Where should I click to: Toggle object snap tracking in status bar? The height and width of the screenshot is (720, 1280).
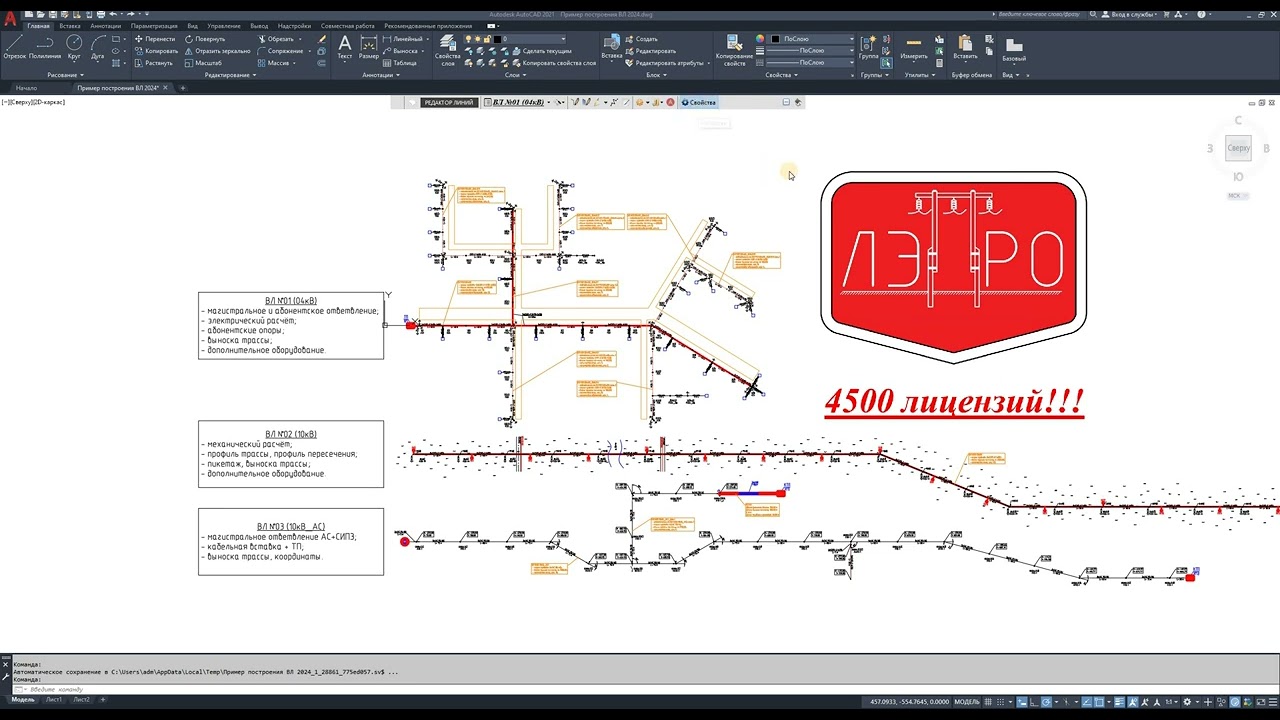click(1085, 702)
